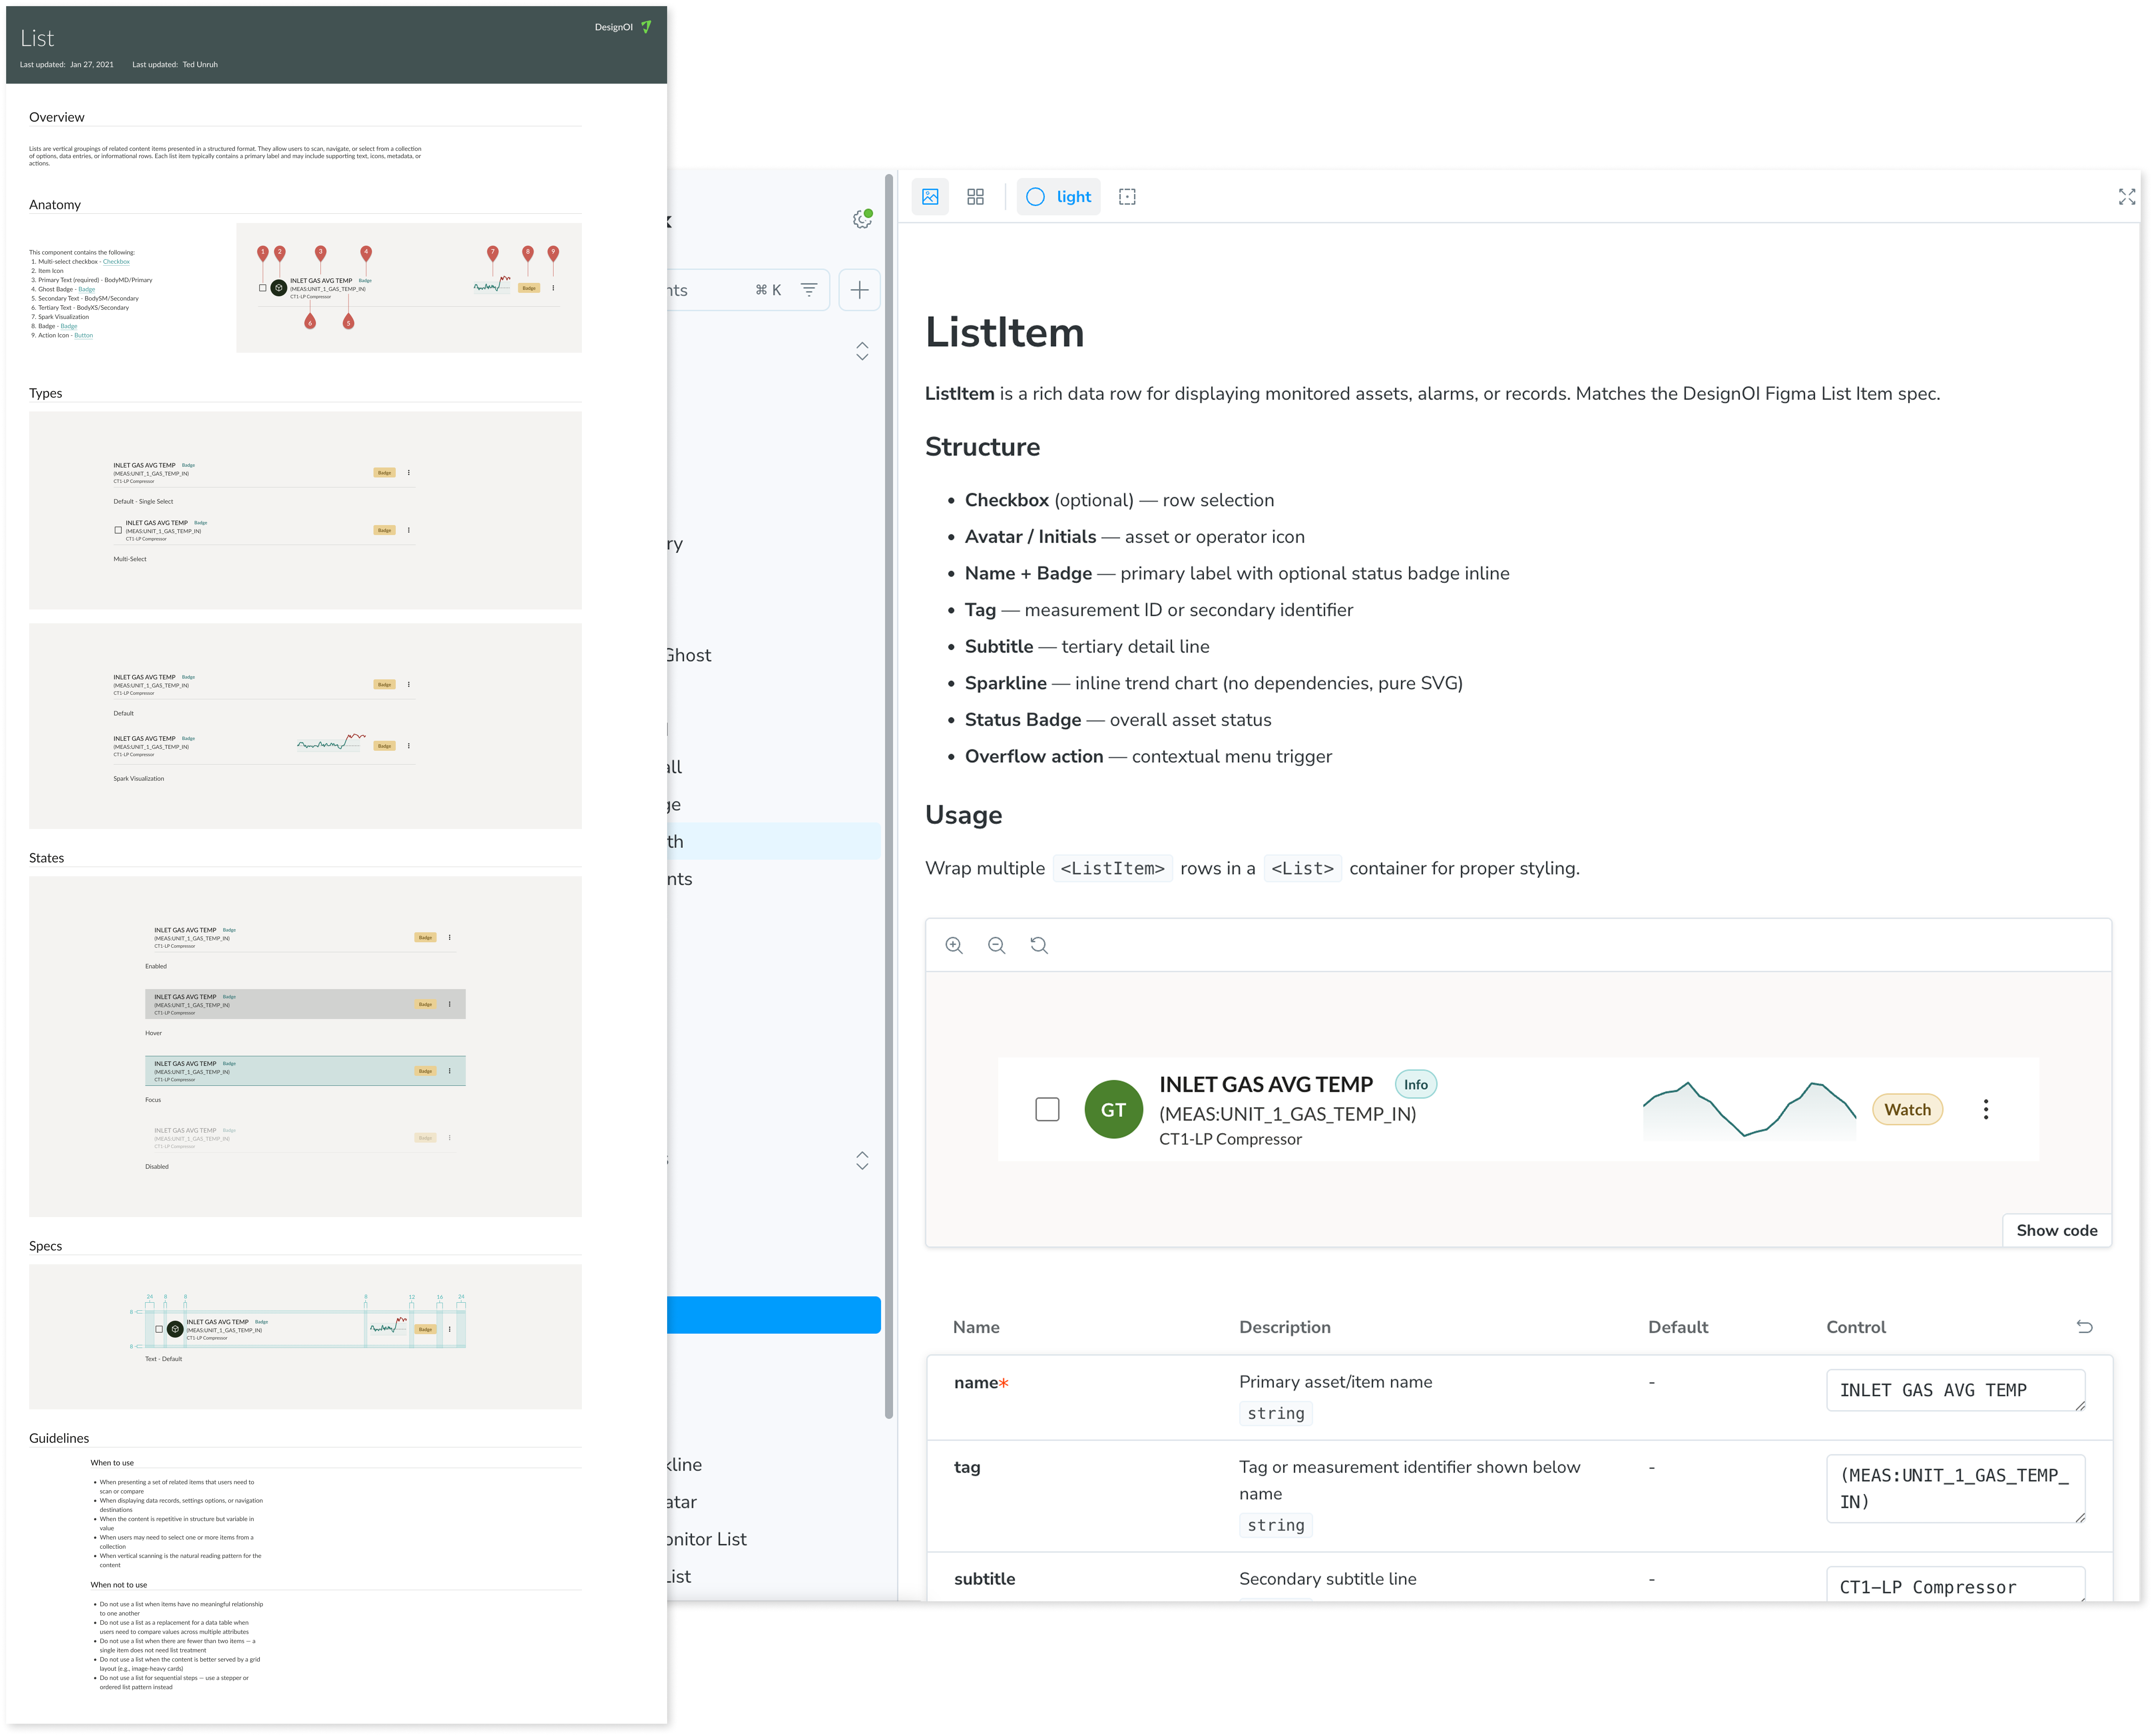Click the three-dot action icon in Anatomy diagram
Image resolution: width=2153 pixels, height=1736 pixels.
(x=553, y=288)
